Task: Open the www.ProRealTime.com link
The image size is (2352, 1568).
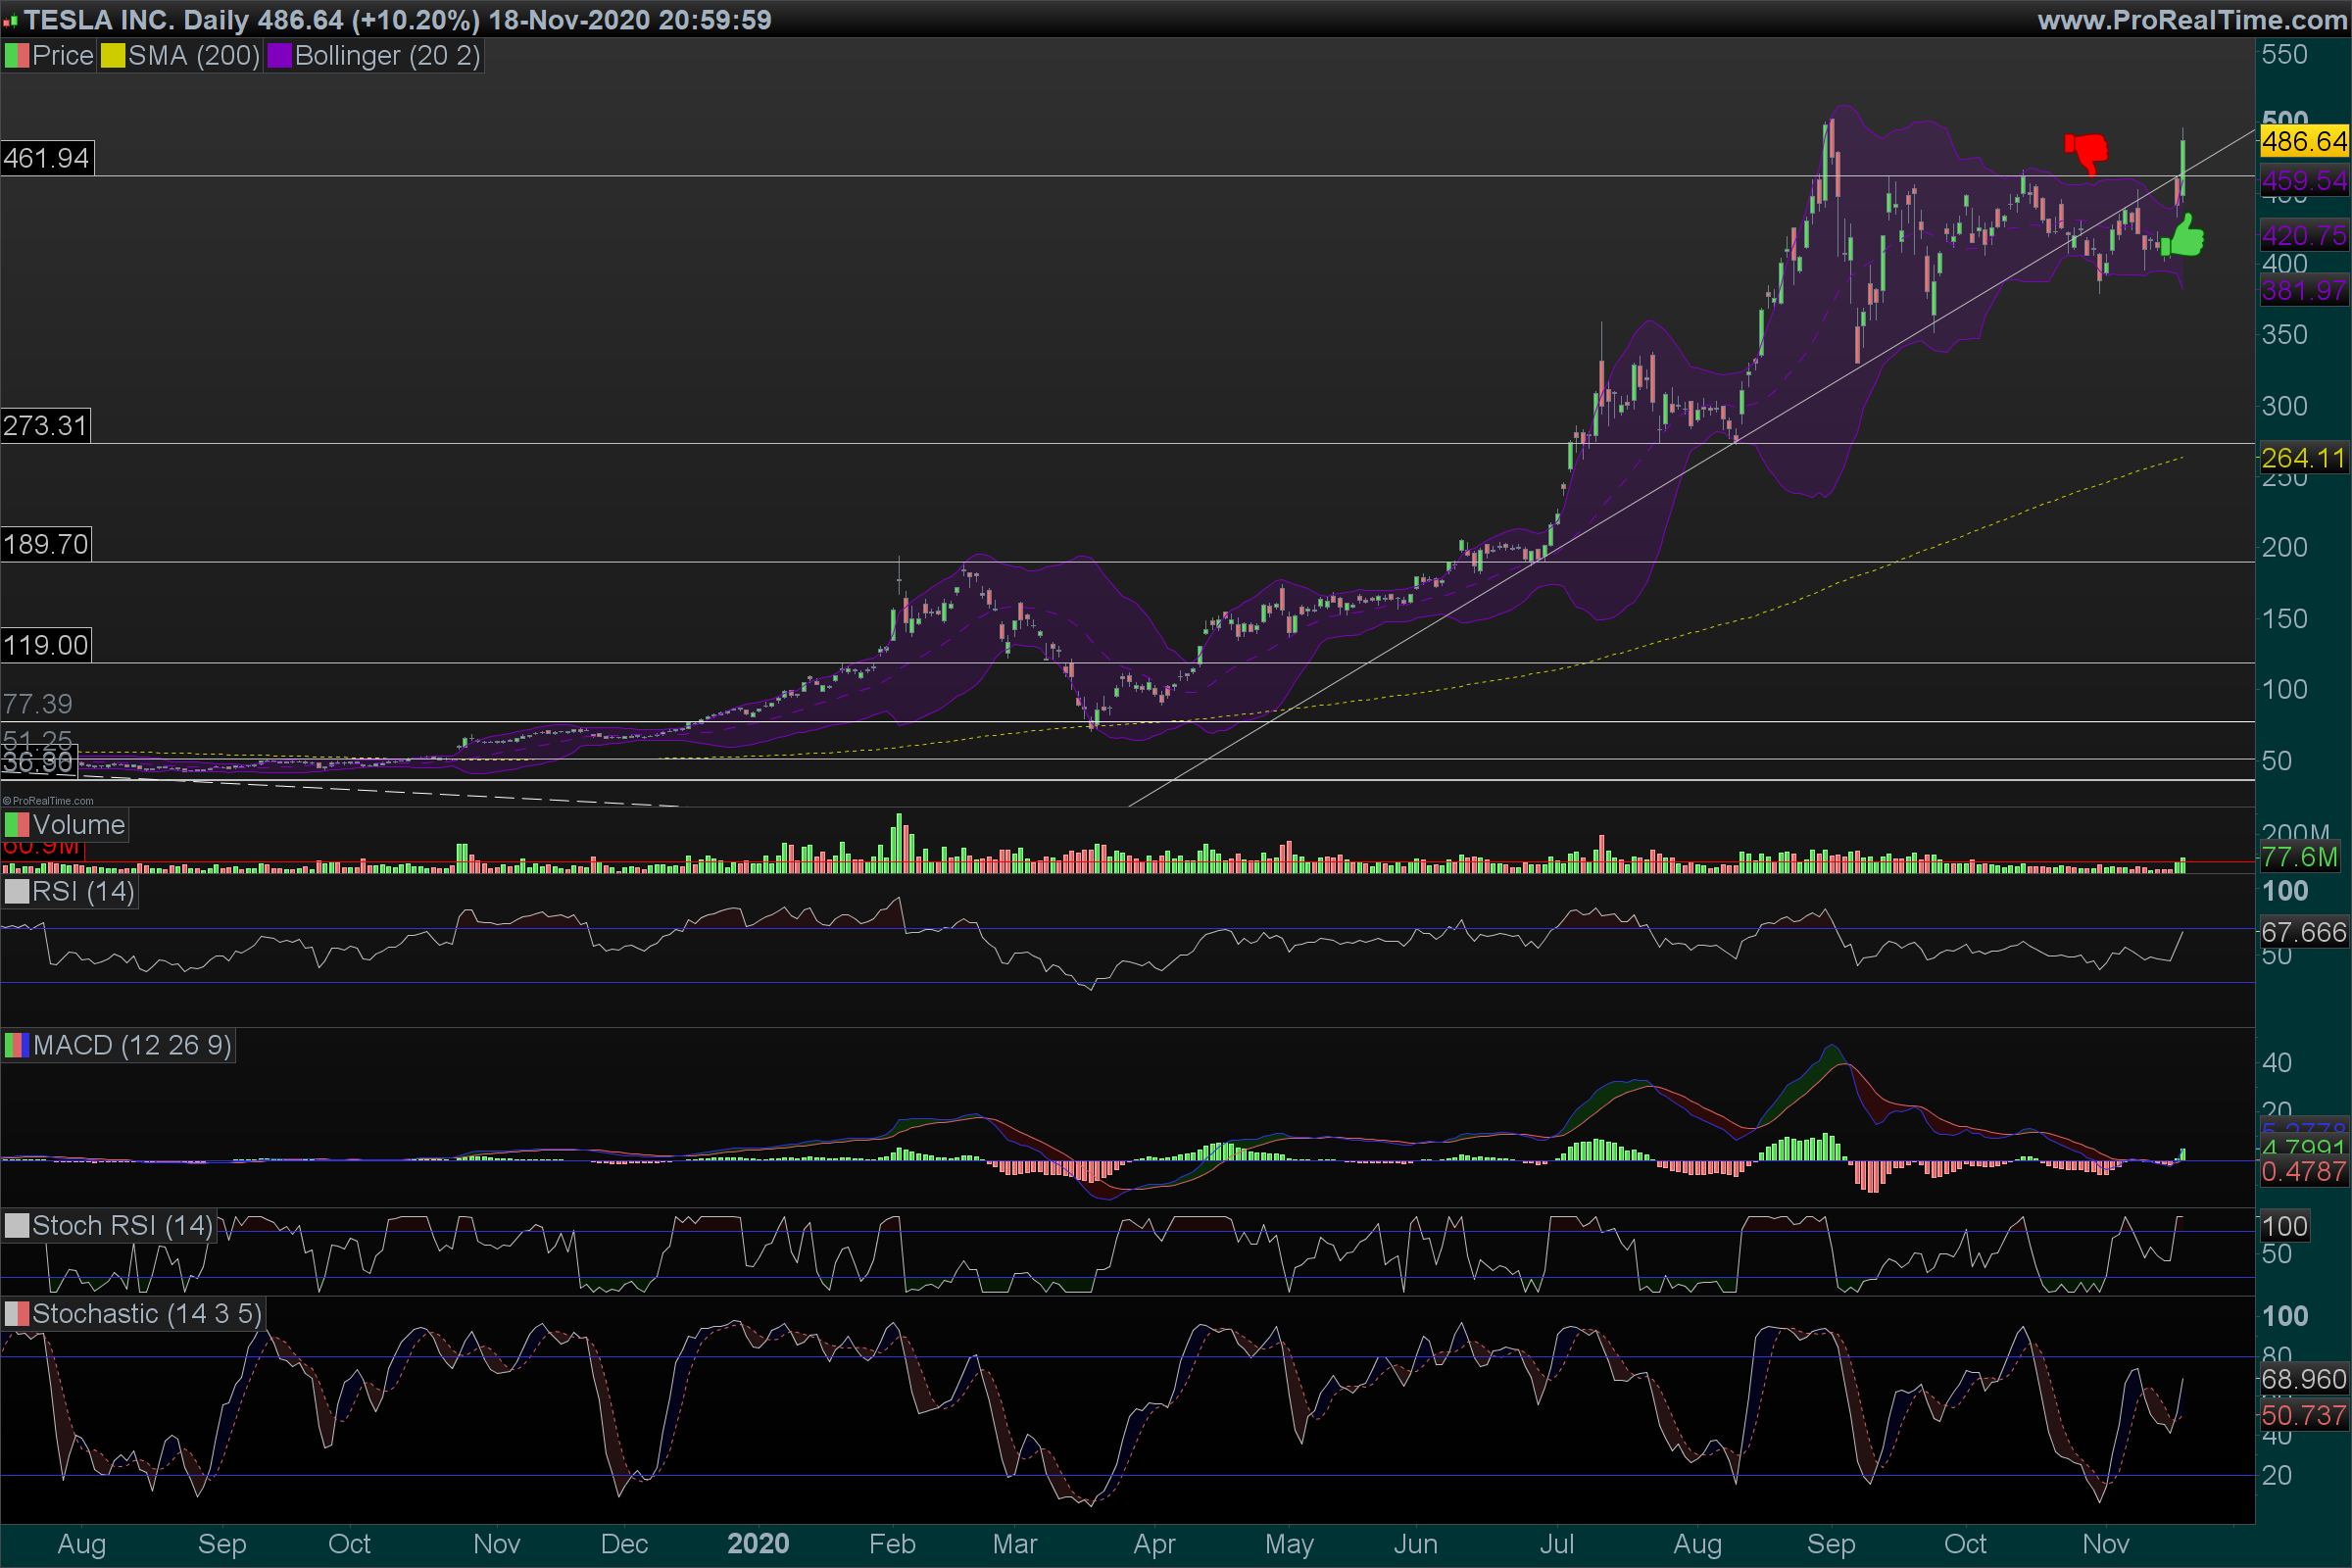Action: point(2192,19)
